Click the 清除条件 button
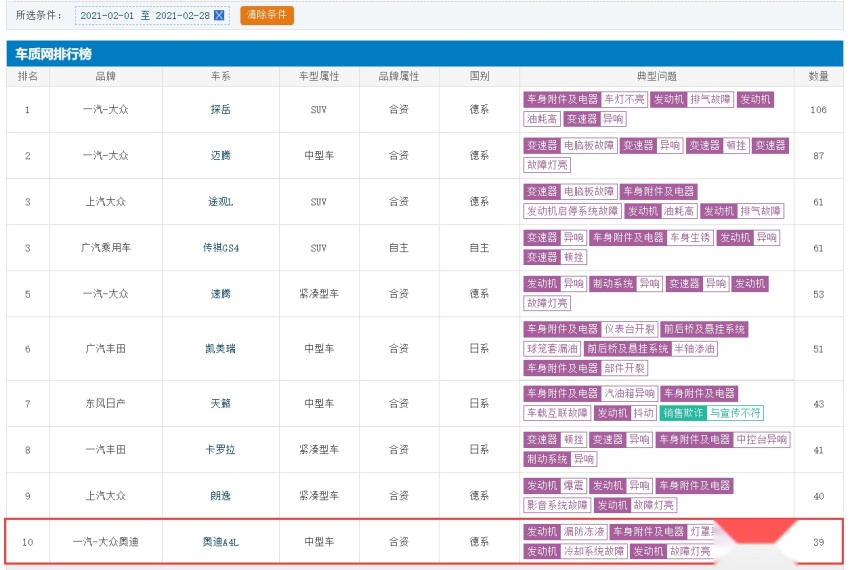 [x=267, y=15]
